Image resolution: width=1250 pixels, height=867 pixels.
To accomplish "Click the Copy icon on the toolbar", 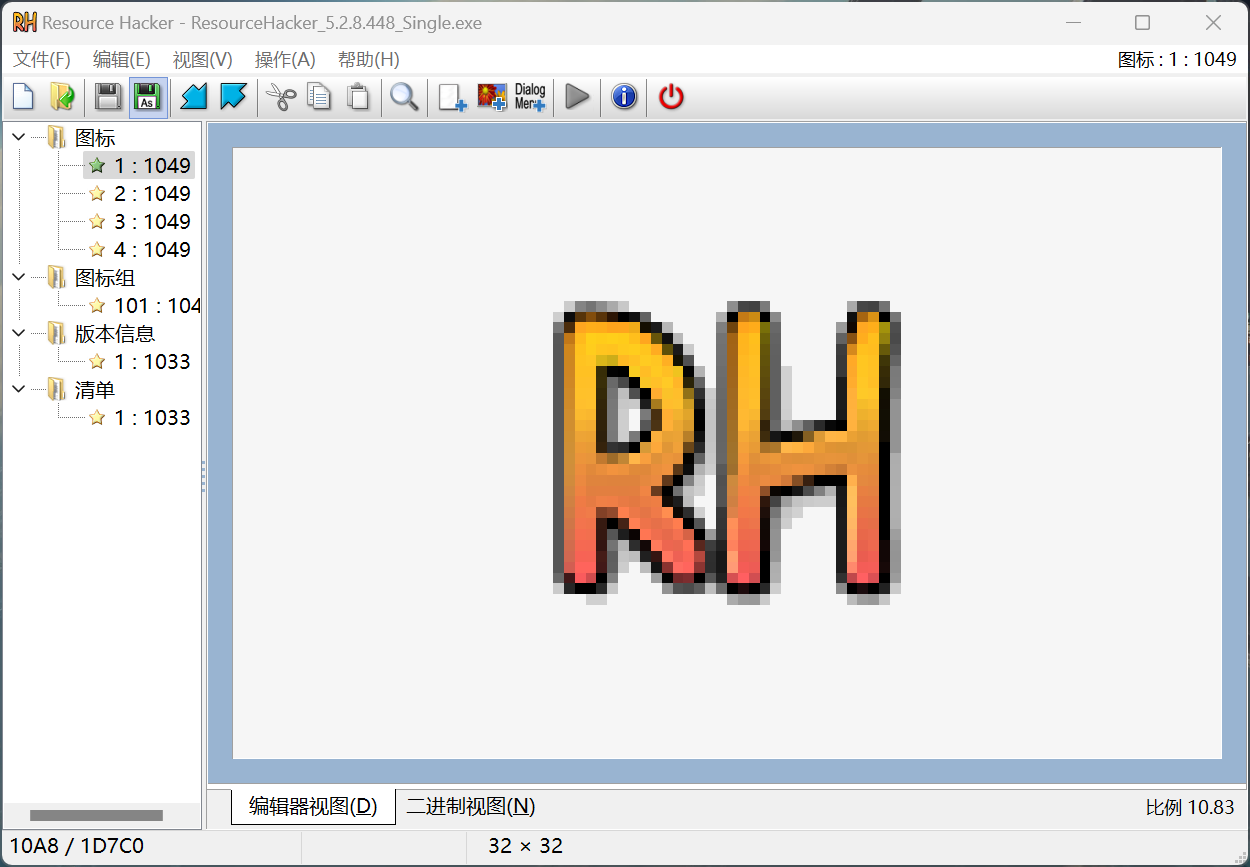I will [320, 96].
